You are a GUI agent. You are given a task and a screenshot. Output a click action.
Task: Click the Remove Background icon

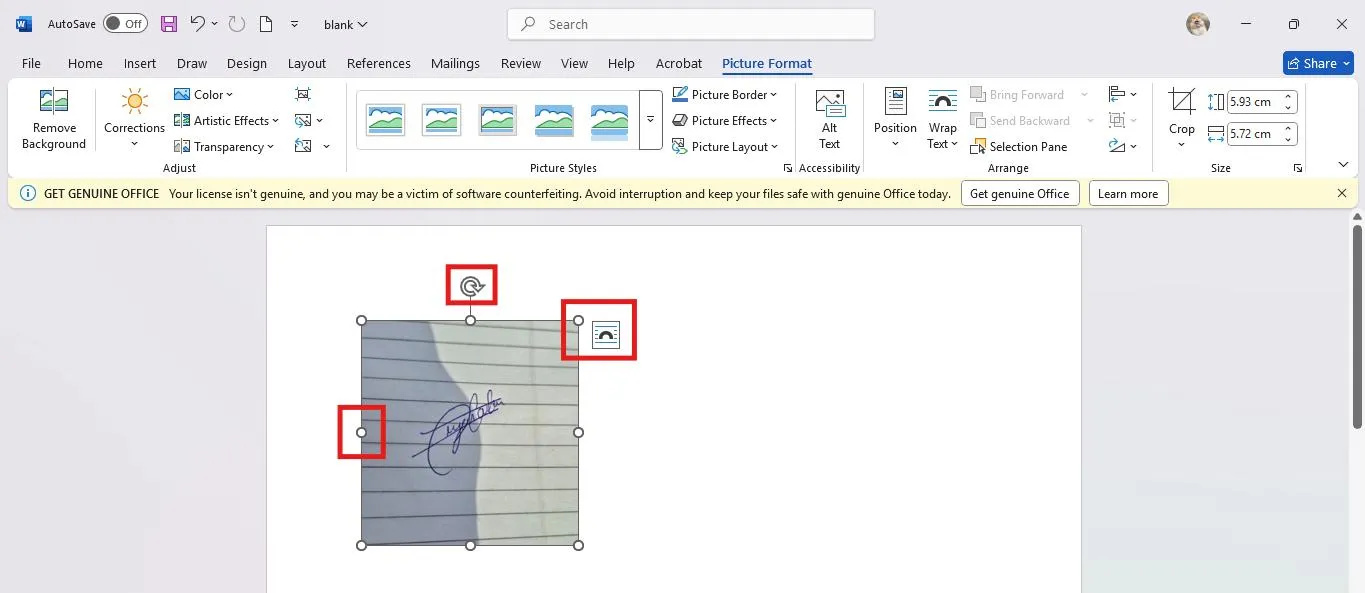[x=53, y=103]
